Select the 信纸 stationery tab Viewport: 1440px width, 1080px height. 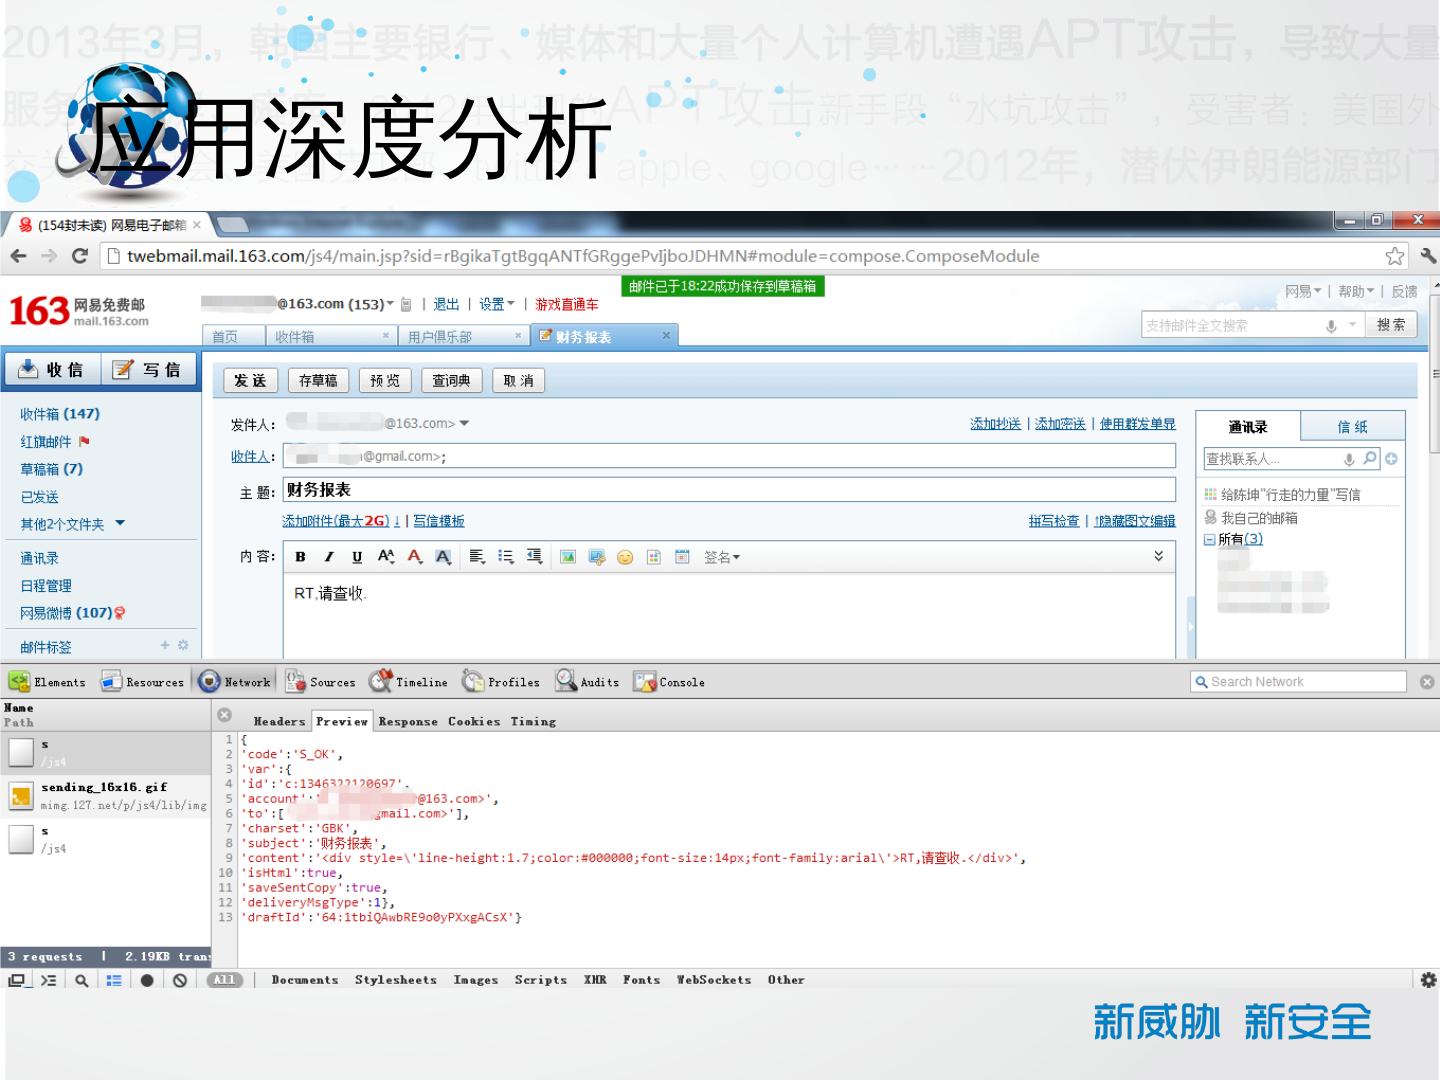coord(1353,427)
